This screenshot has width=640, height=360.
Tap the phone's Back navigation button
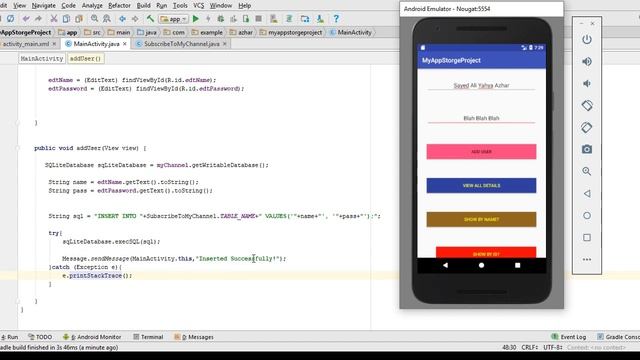[x=445, y=265]
